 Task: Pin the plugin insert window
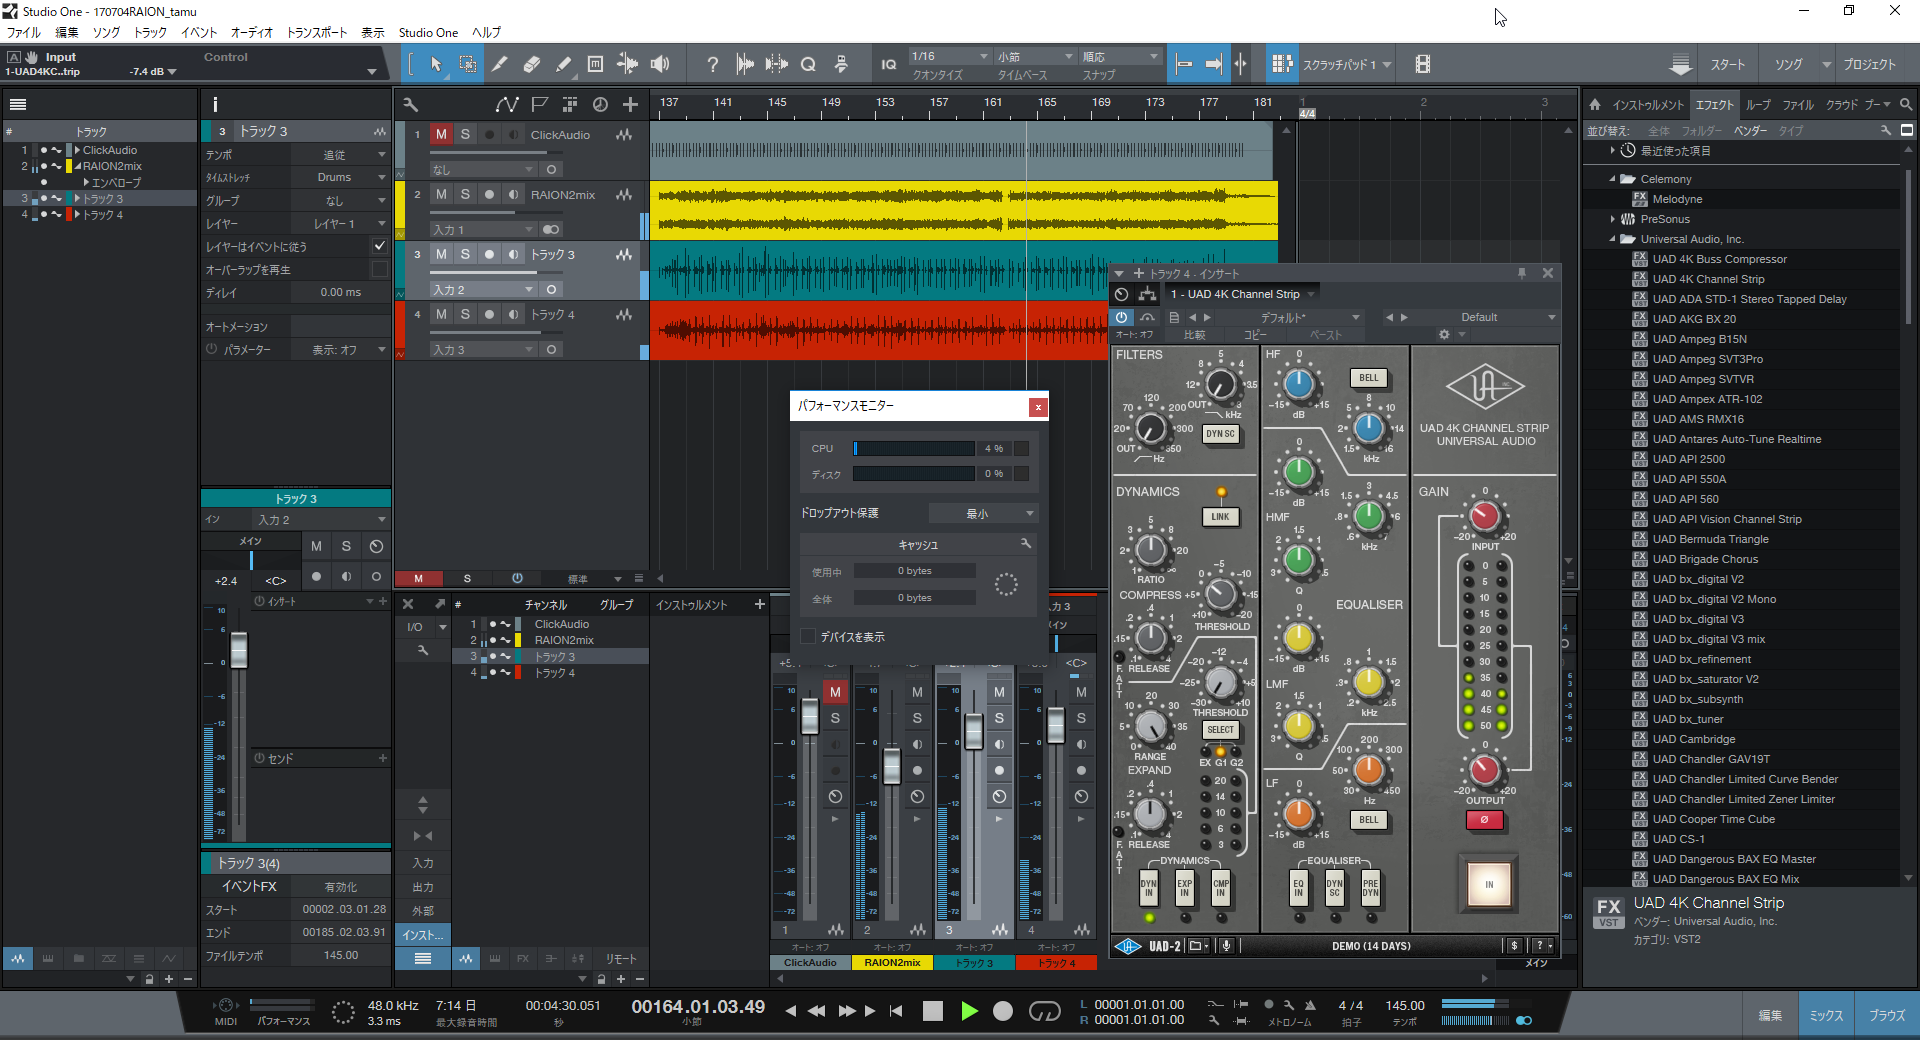pos(1522,273)
